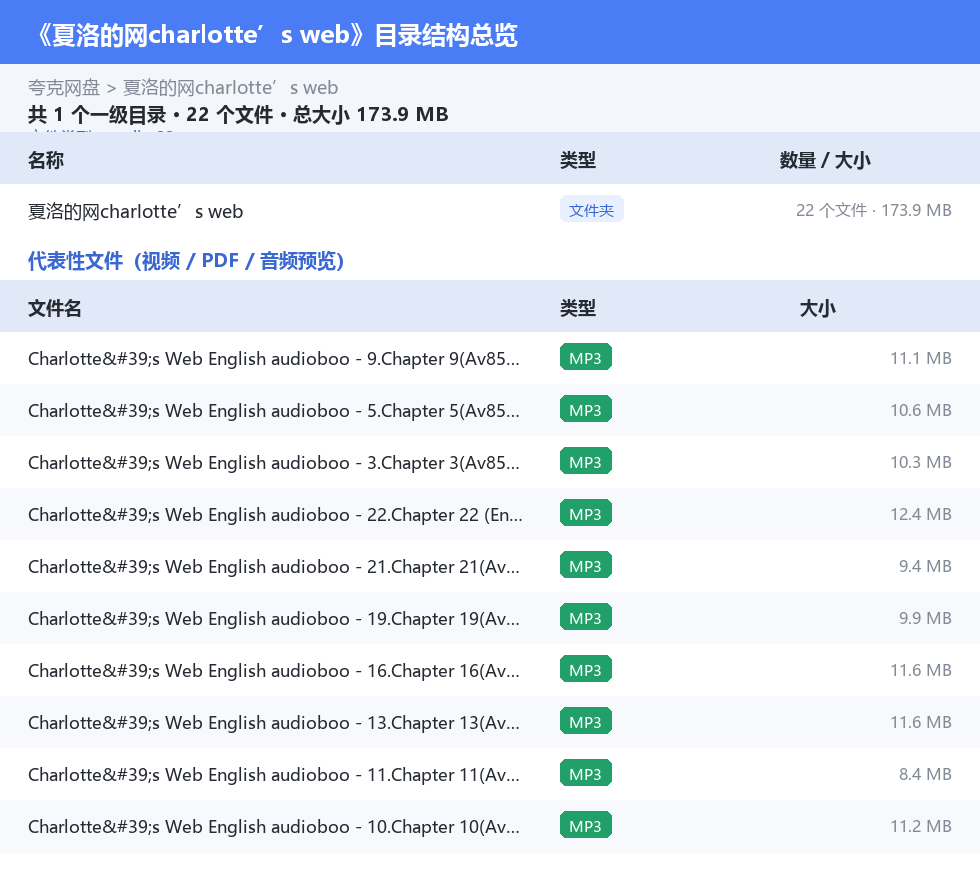Click breadcrumb 夏洛的网charlotte' s web

[230, 88]
